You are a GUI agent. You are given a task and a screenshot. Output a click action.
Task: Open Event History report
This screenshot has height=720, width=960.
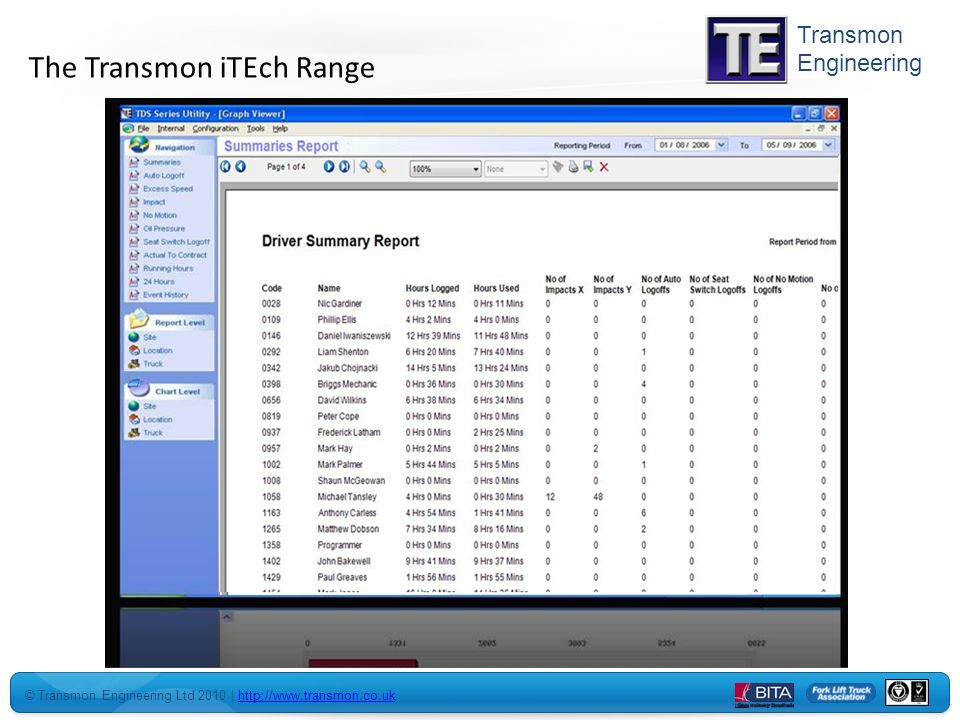point(165,294)
